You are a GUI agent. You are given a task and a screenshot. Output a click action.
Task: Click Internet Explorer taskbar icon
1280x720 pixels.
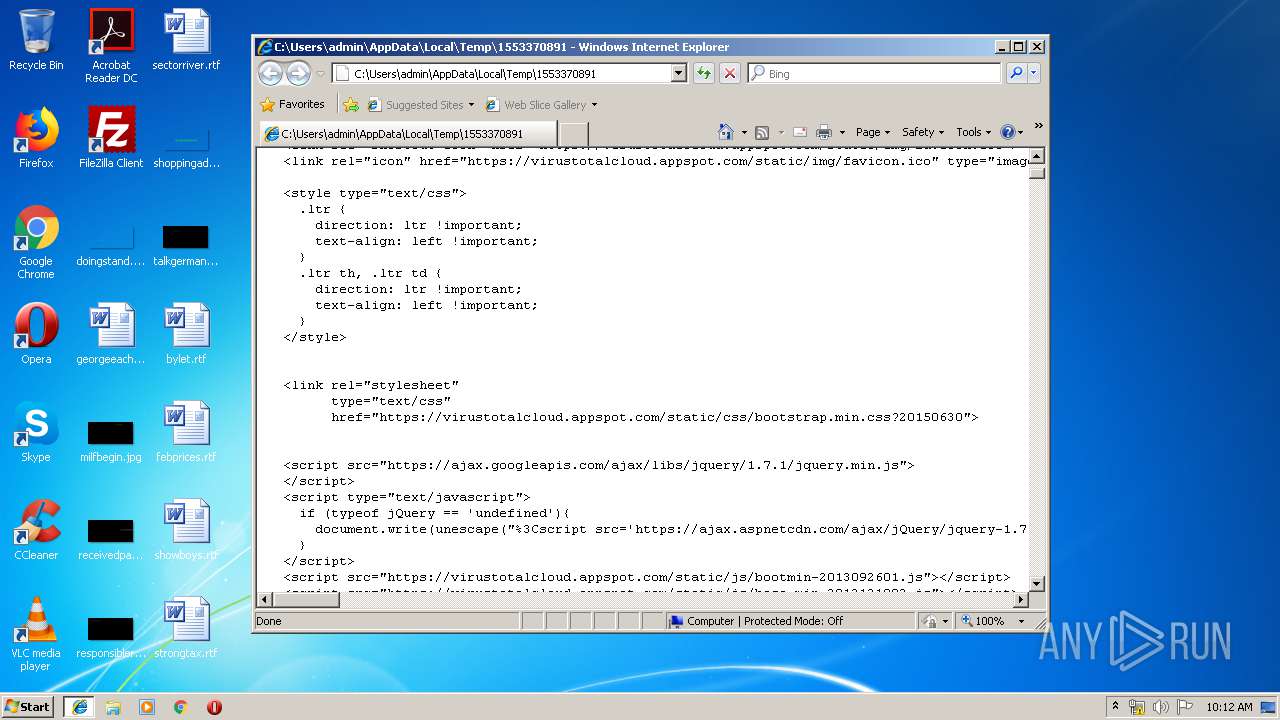tap(79, 706)
